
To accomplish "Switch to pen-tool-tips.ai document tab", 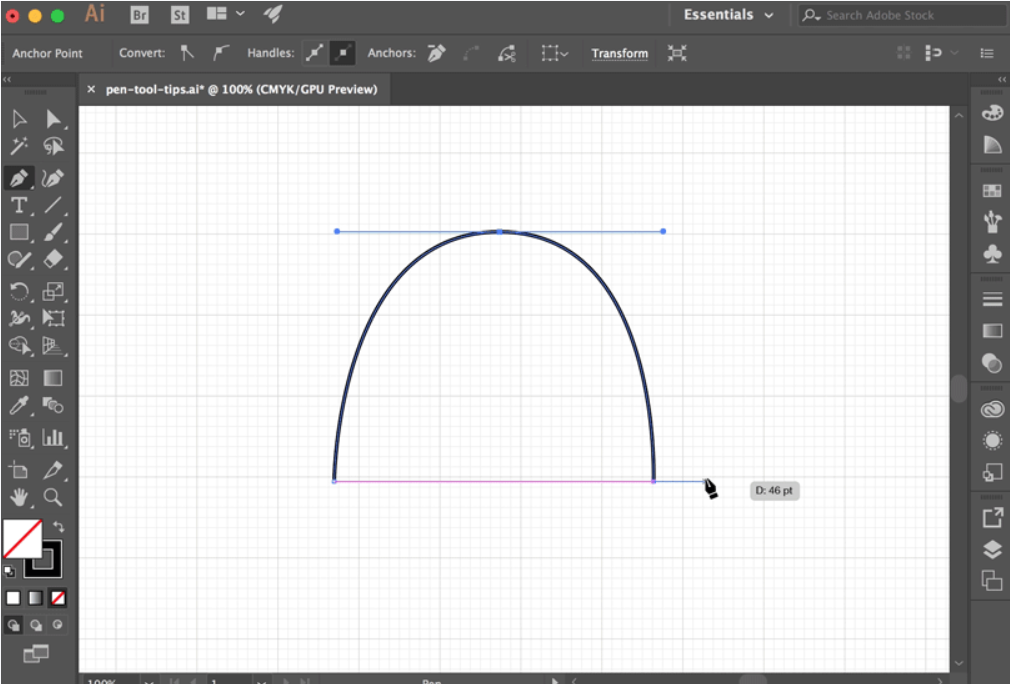I will [x=241, y=89].
